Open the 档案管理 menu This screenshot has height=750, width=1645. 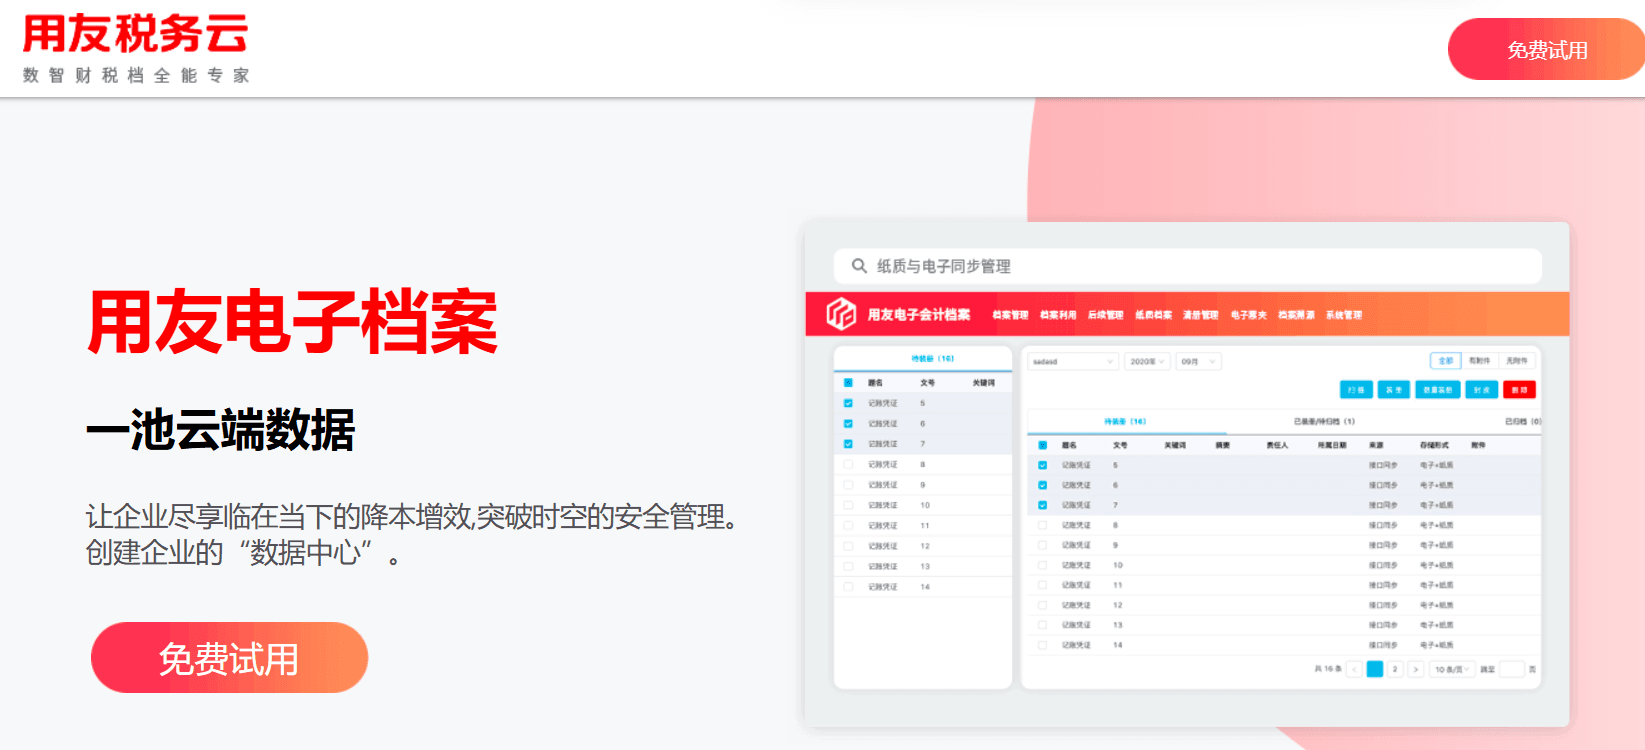click(1010, 315)
